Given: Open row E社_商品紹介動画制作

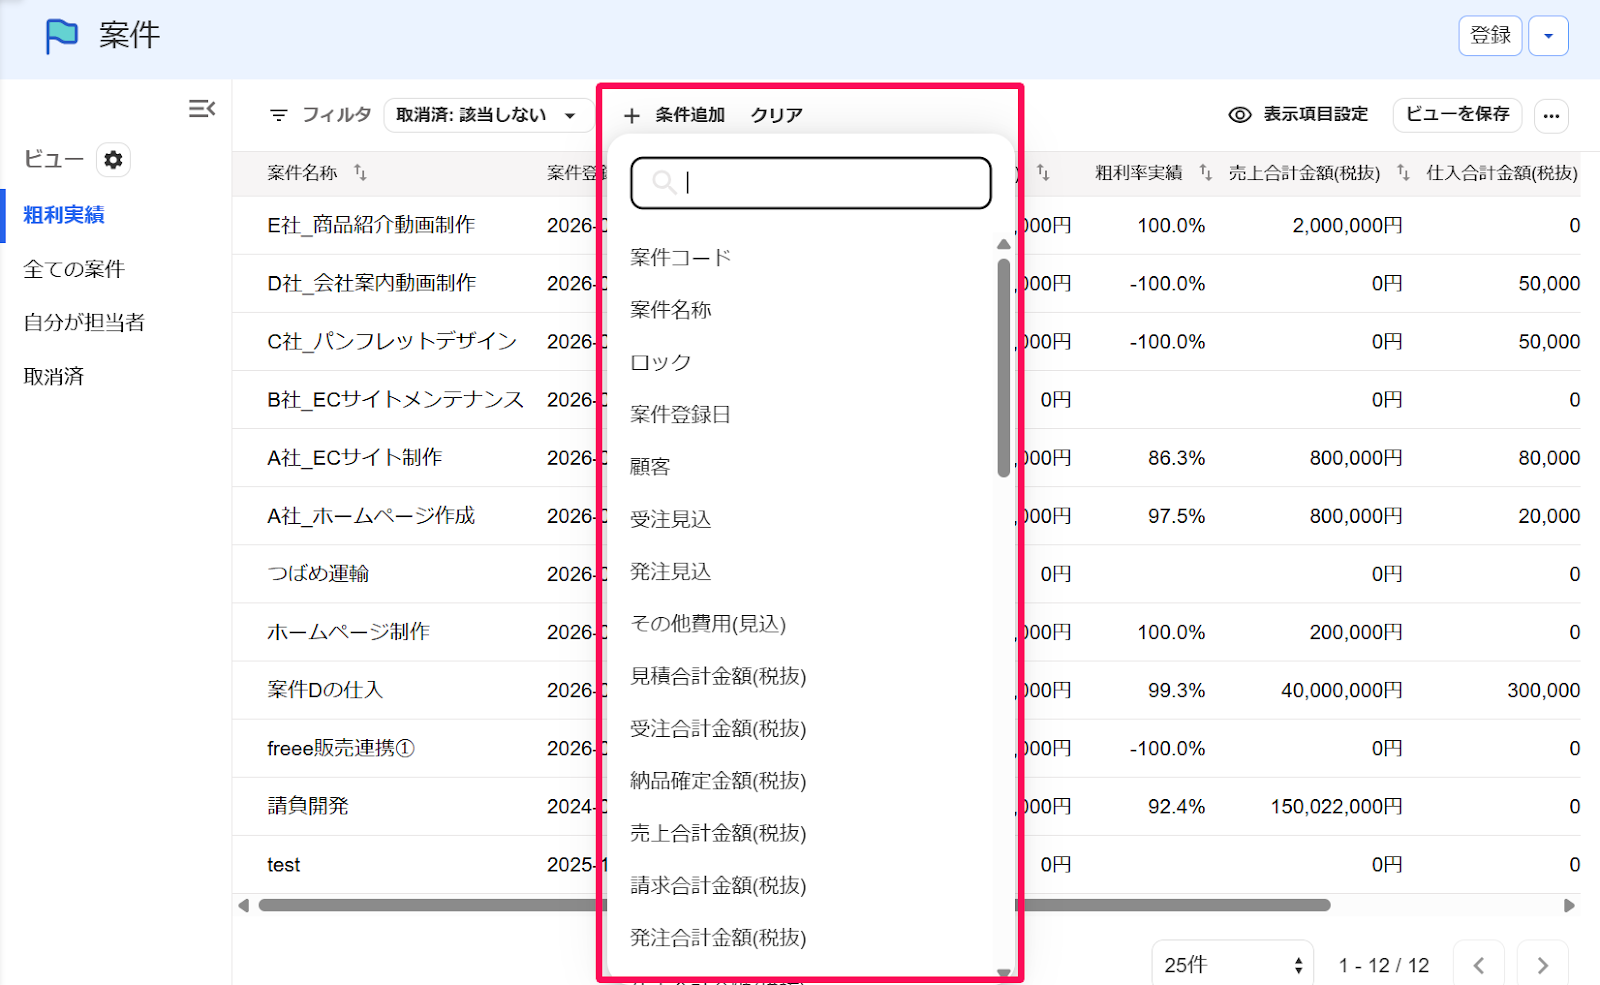Looking at the screenshot, I should tap(371, 226).
